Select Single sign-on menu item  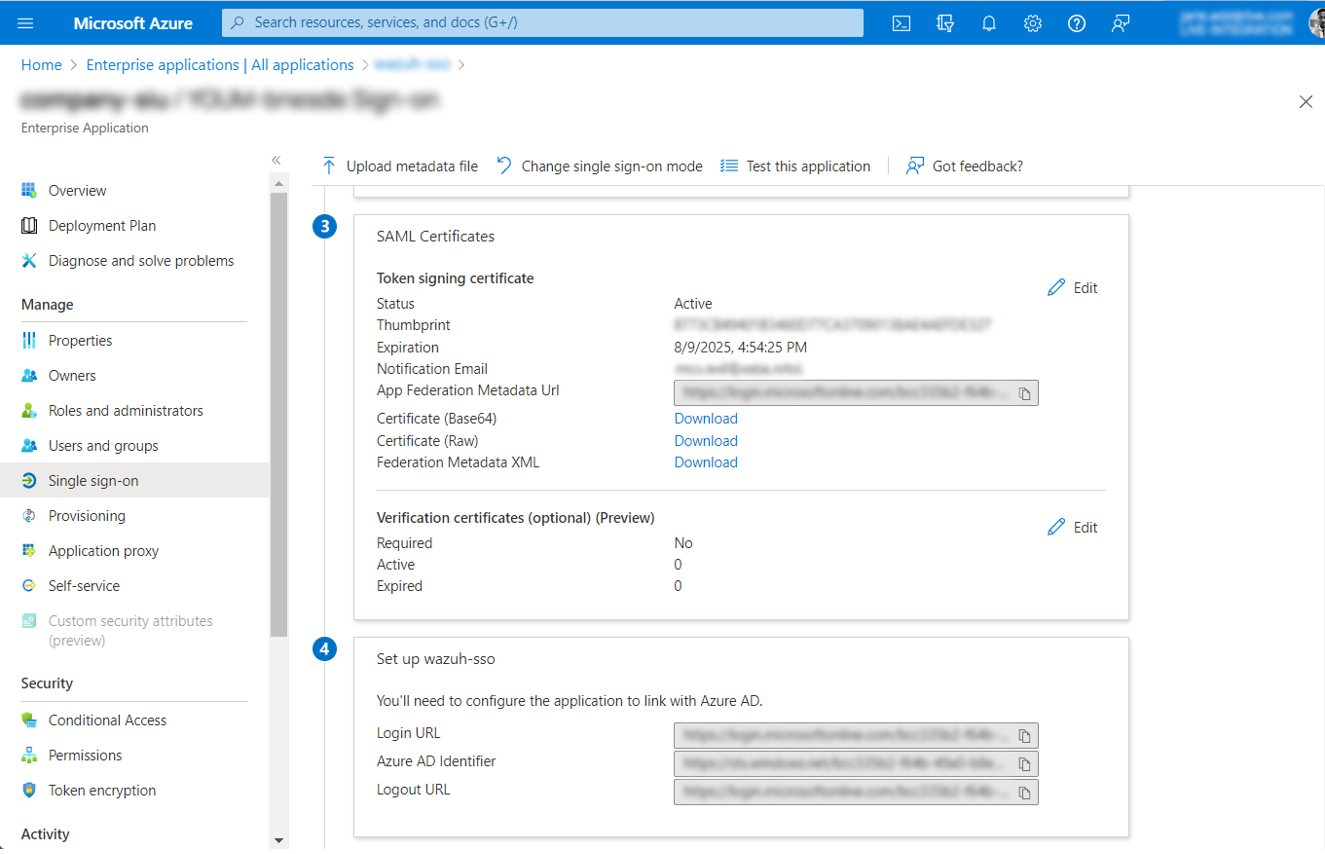(x=134, y=481)
